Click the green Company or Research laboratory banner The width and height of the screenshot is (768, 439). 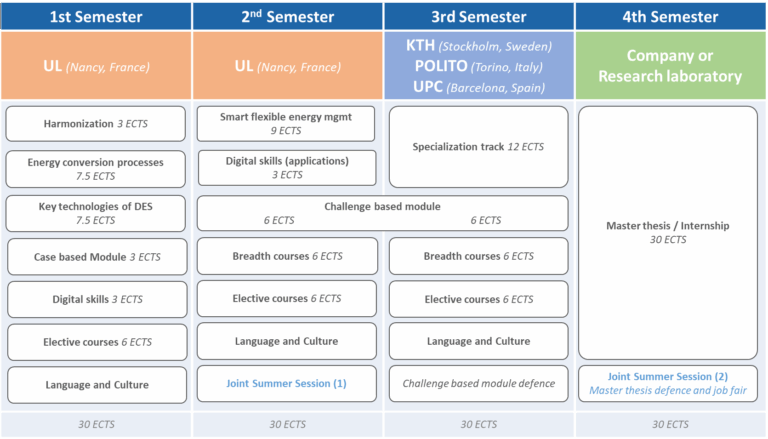click(x=670, y=65)
